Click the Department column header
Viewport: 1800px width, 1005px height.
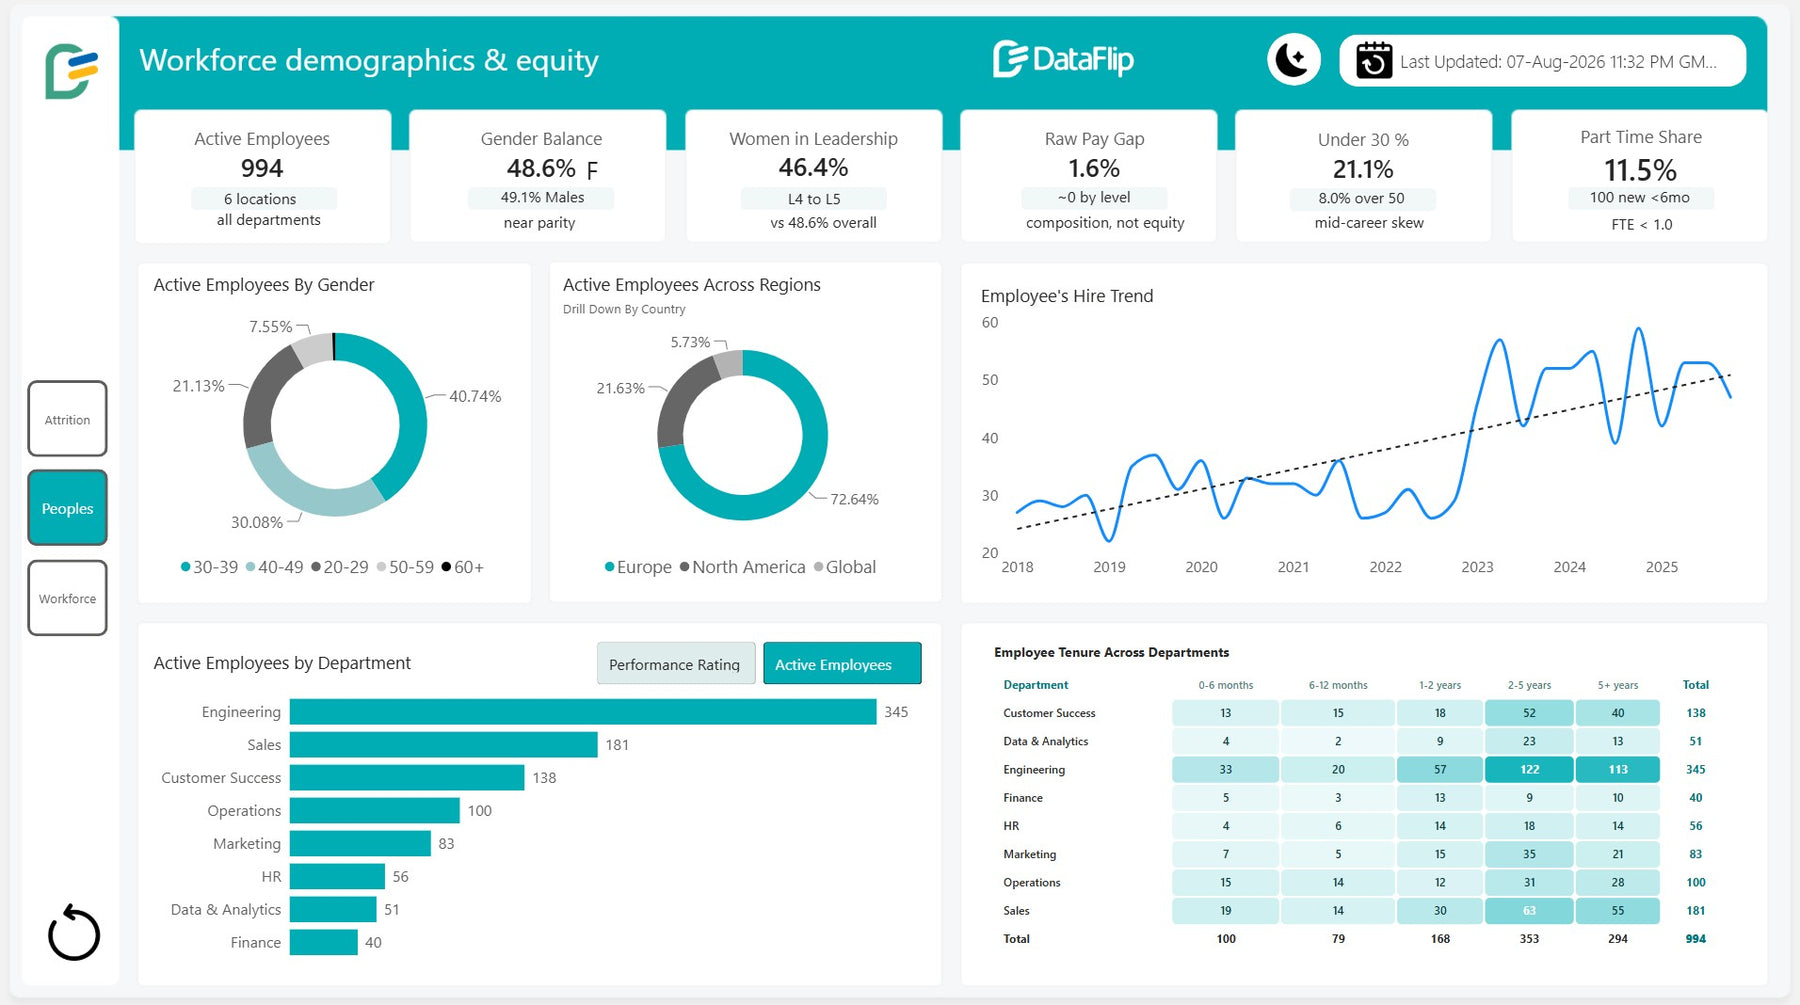point(1036,685)
